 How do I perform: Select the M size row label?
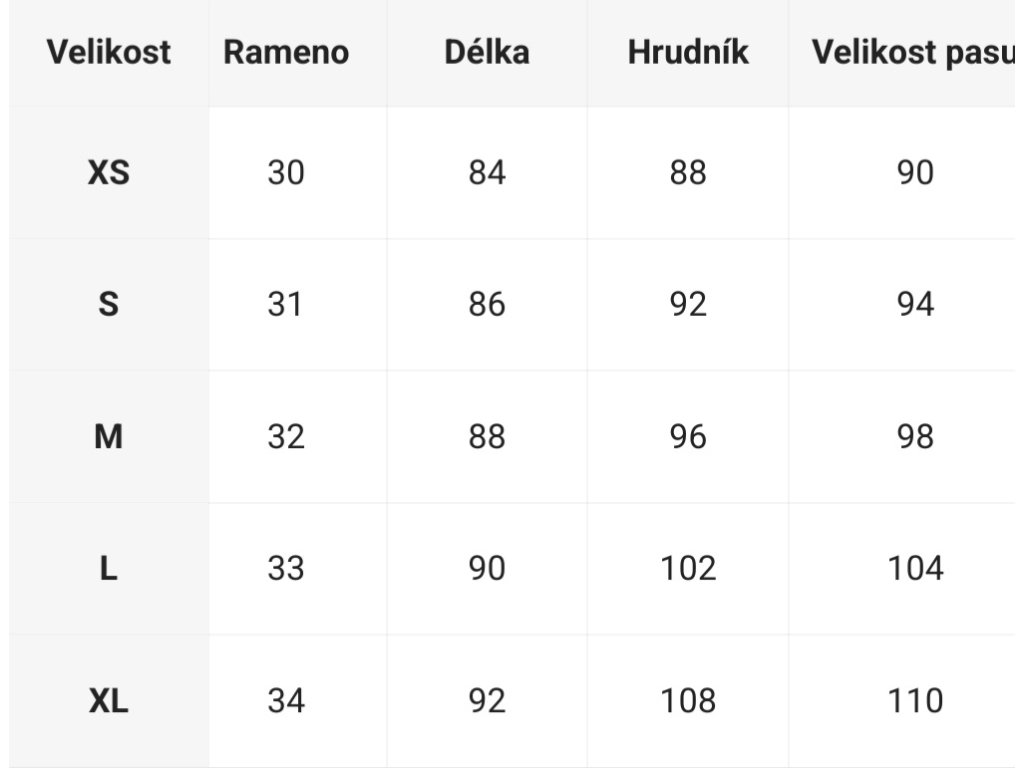(x=108, y=436)
